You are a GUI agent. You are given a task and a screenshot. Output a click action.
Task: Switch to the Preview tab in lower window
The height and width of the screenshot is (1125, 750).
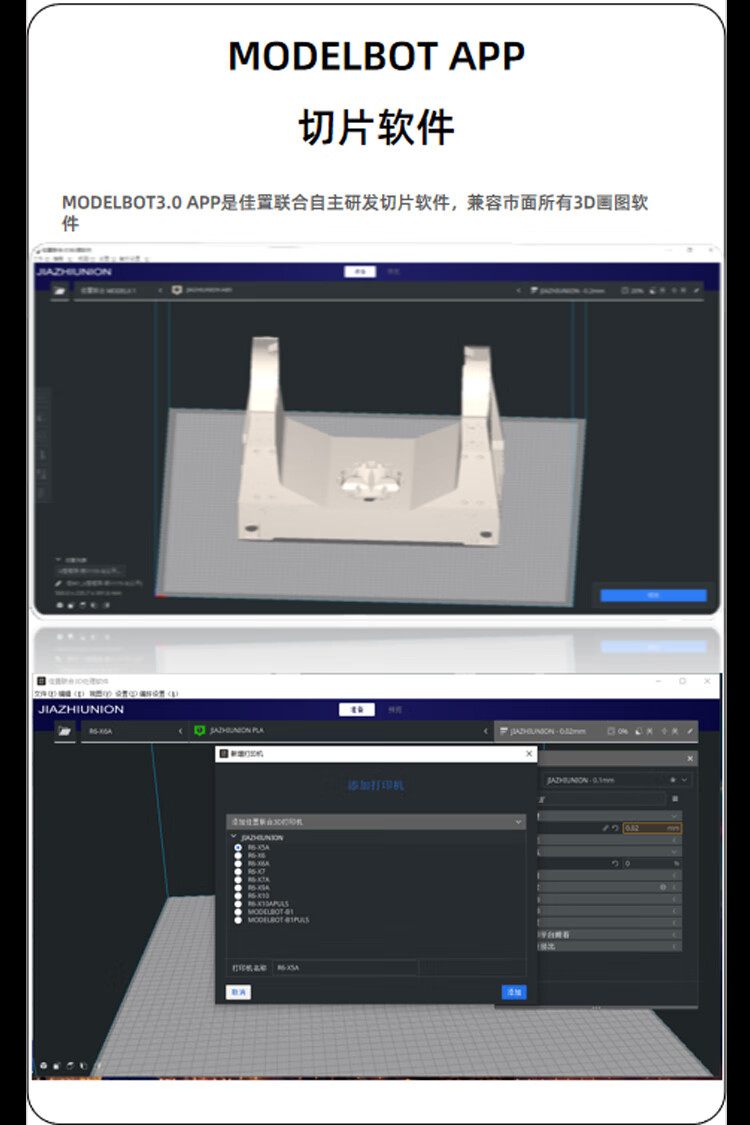[x=395, y=709]
